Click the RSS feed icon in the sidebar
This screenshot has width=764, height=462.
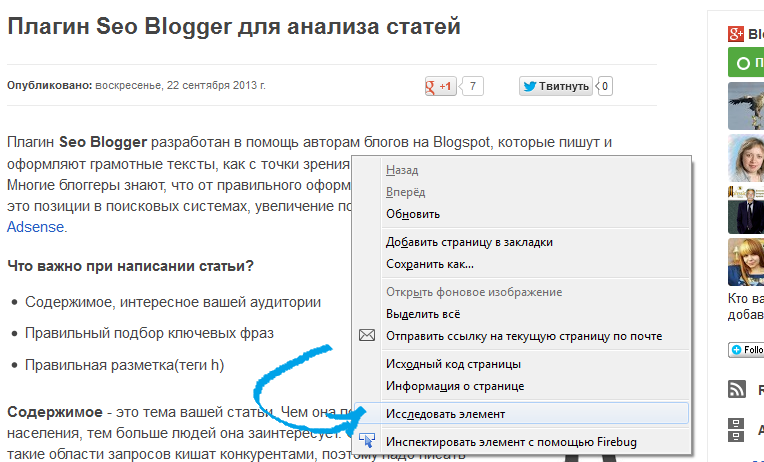coord(737,389)
